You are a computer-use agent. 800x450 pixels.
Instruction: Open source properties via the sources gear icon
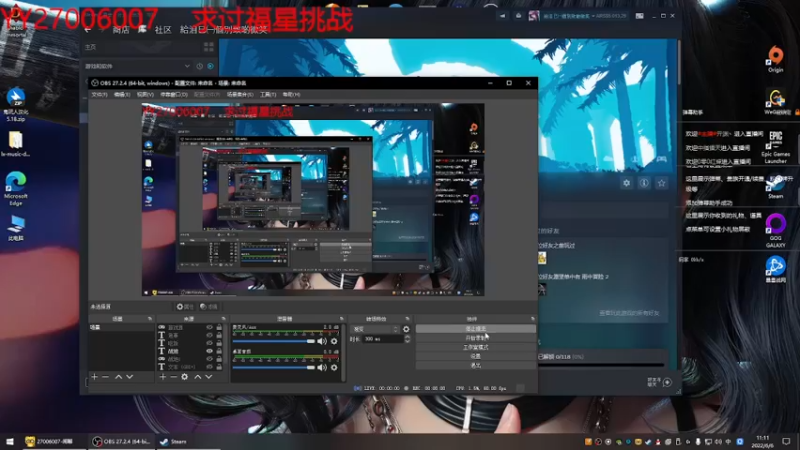click(185, 377)
